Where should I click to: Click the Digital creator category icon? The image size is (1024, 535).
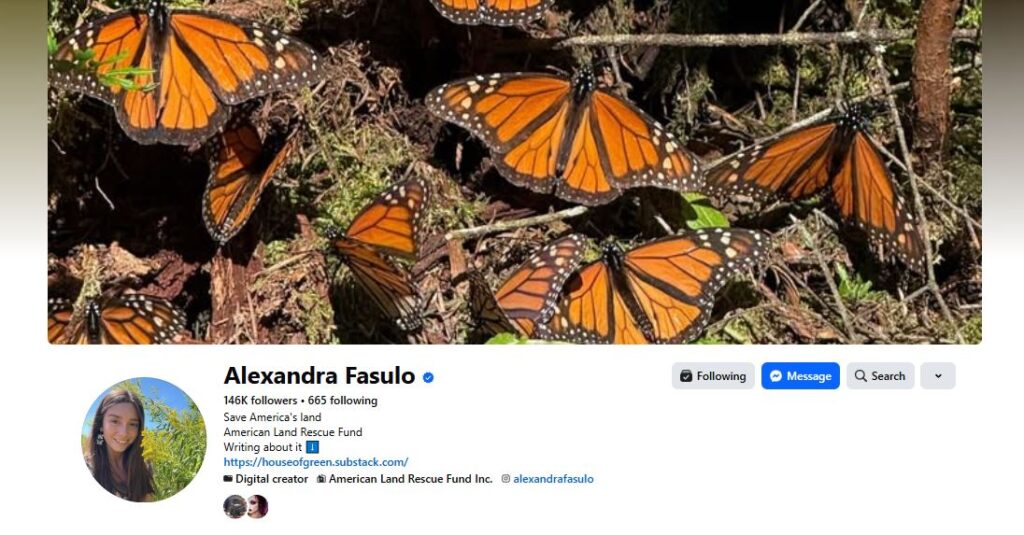[228, 479]
